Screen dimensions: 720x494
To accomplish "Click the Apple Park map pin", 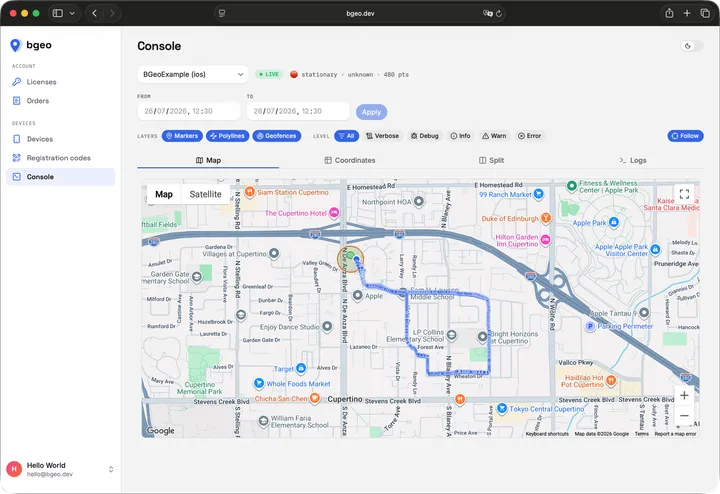I will (614, 223).
